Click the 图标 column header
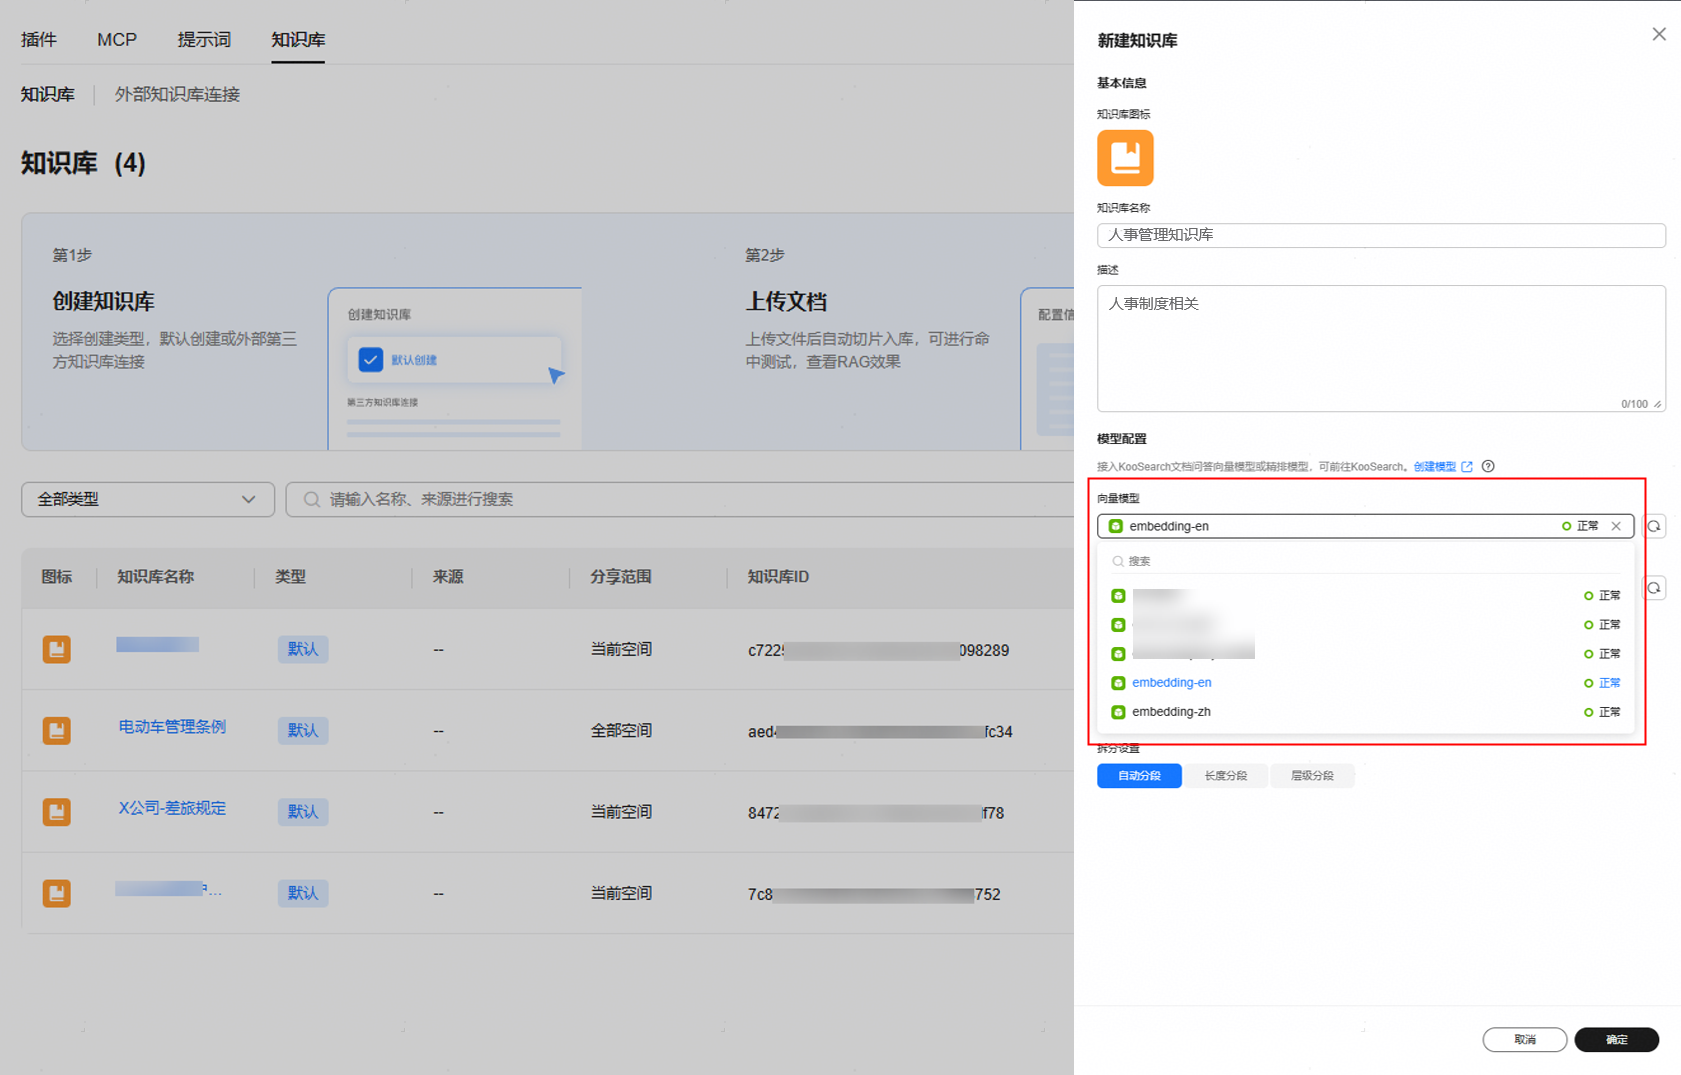1681x1075 pixels. tap(56, 577)
